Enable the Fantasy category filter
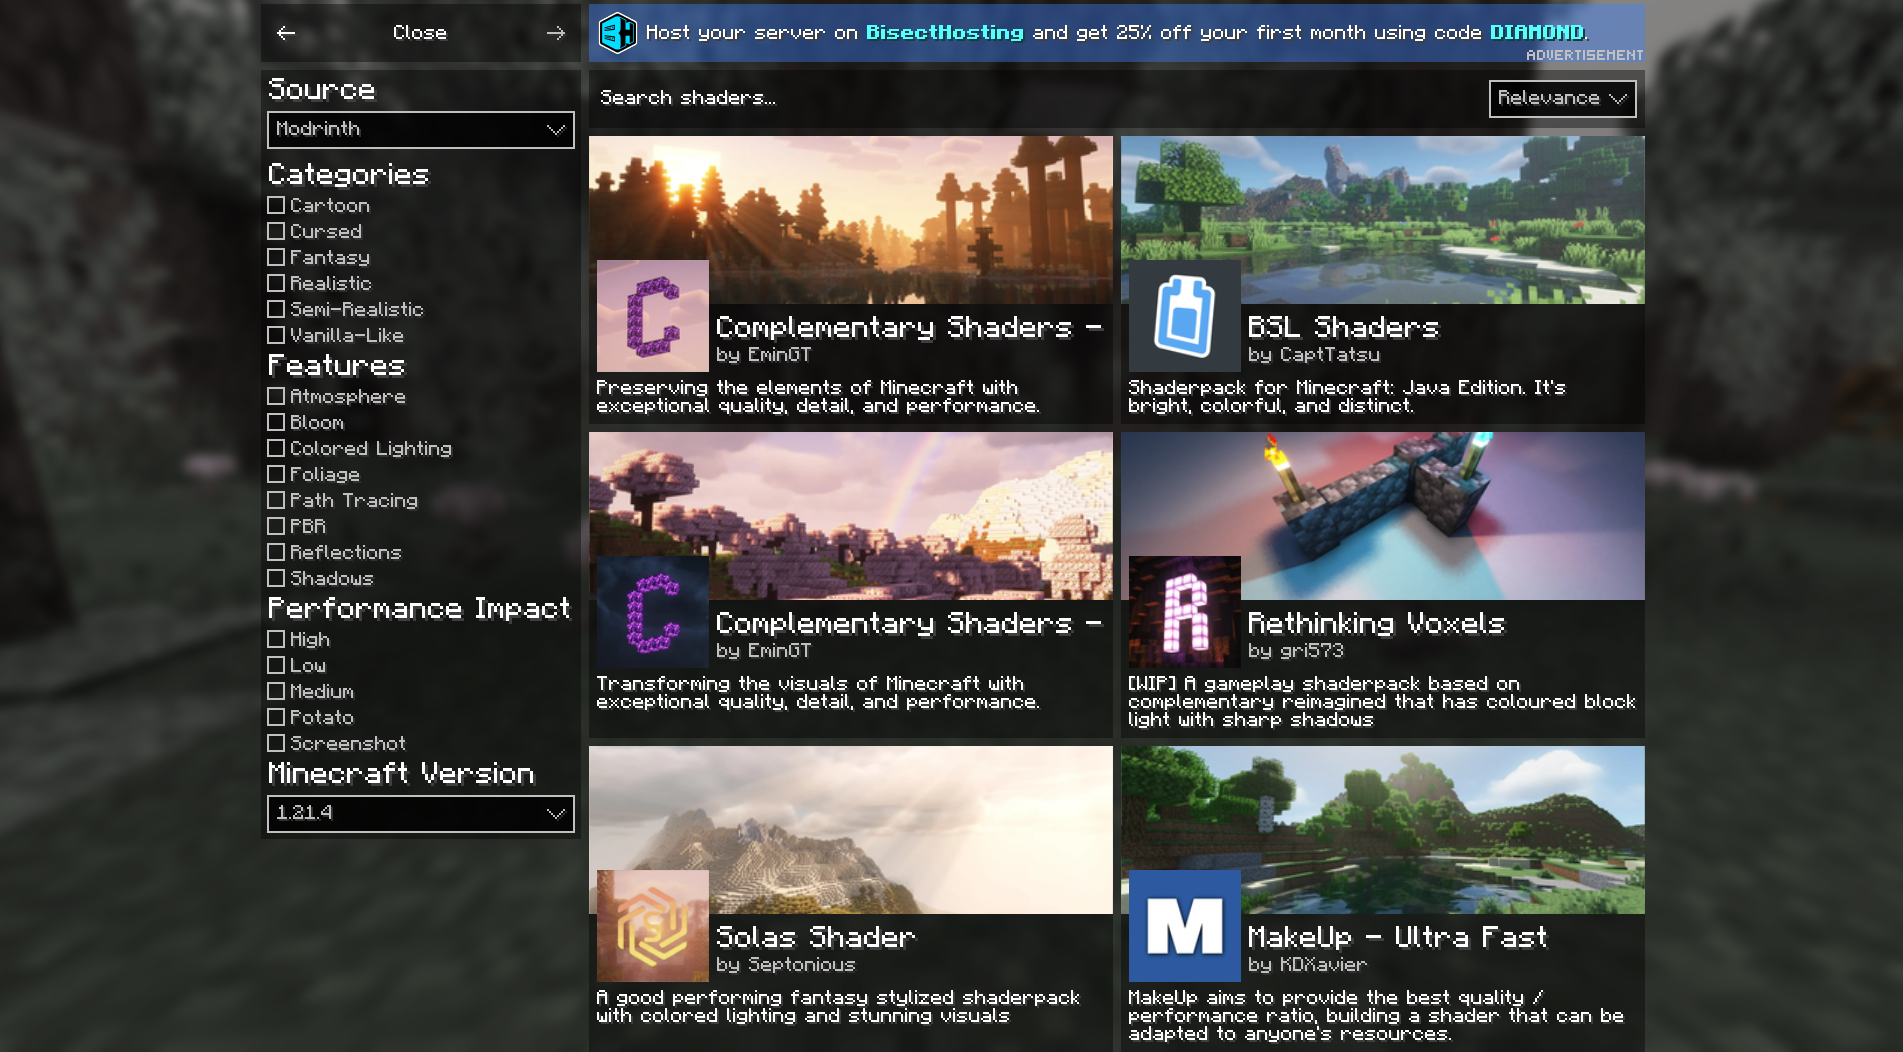 pyautogui.click(x=276, y=257)
